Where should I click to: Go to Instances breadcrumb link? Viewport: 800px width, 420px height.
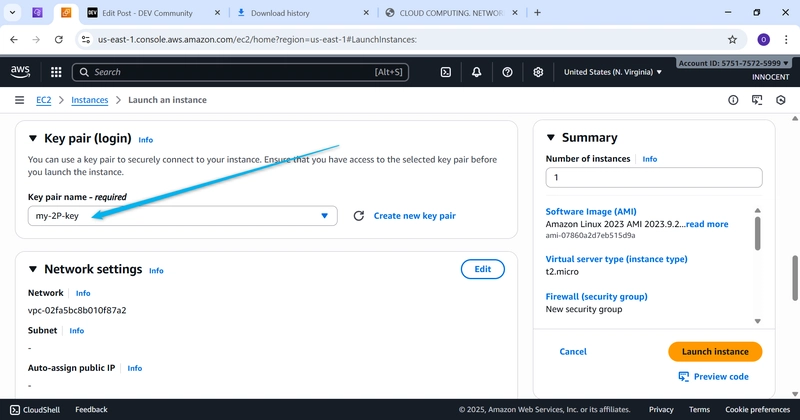(x=89, y=100)
